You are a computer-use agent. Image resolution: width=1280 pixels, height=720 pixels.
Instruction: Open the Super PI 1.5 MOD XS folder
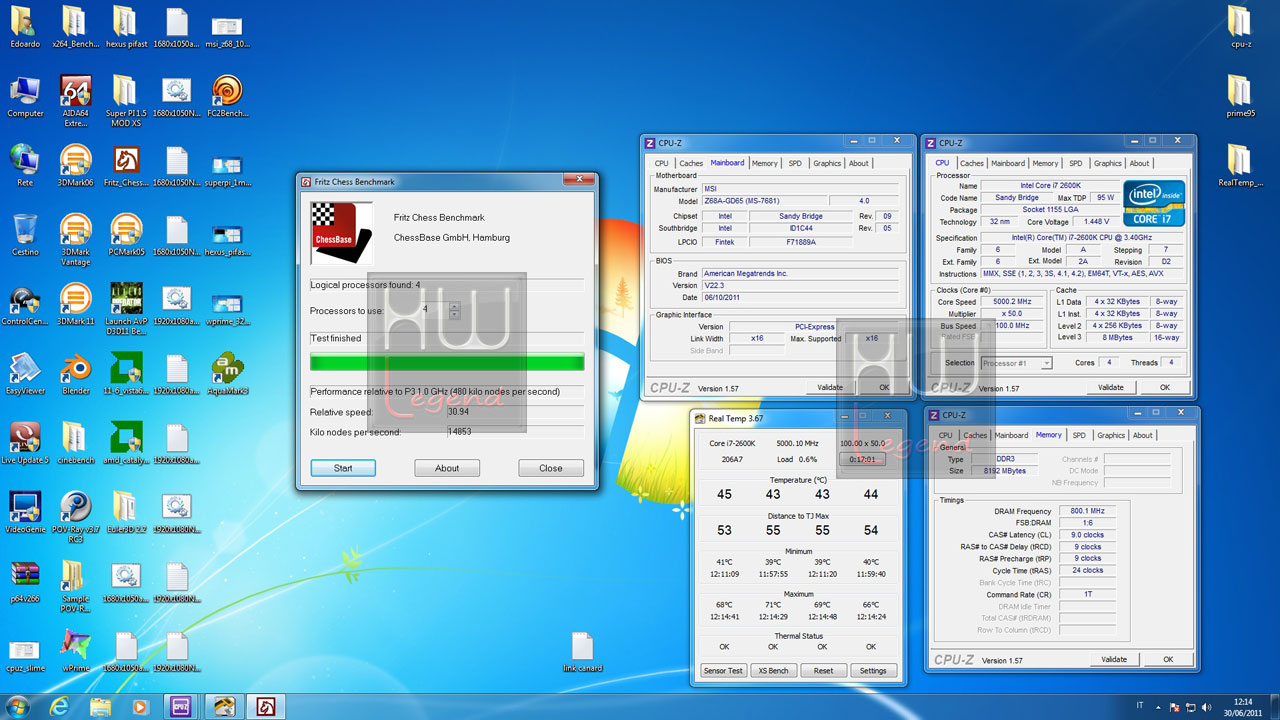tap(126, 100)
